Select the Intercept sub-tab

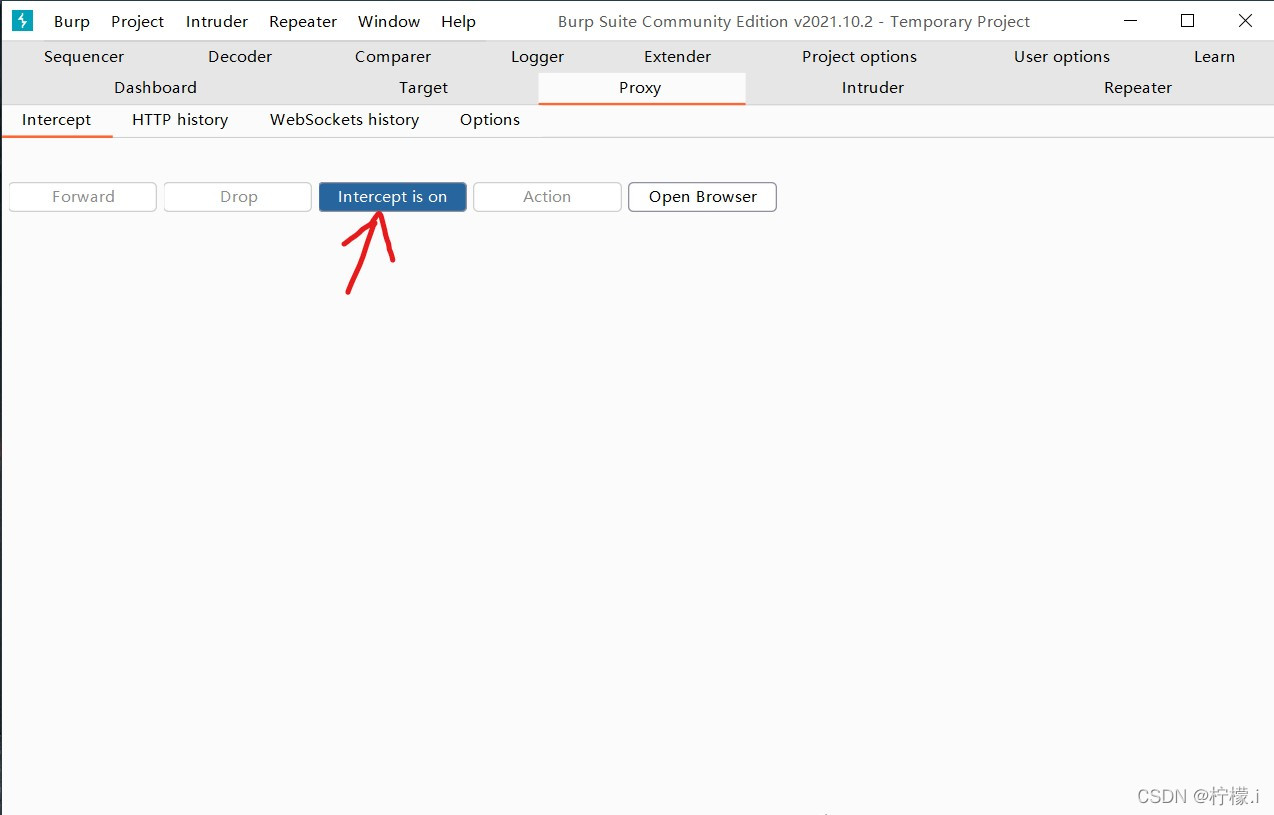click(57, 120)
